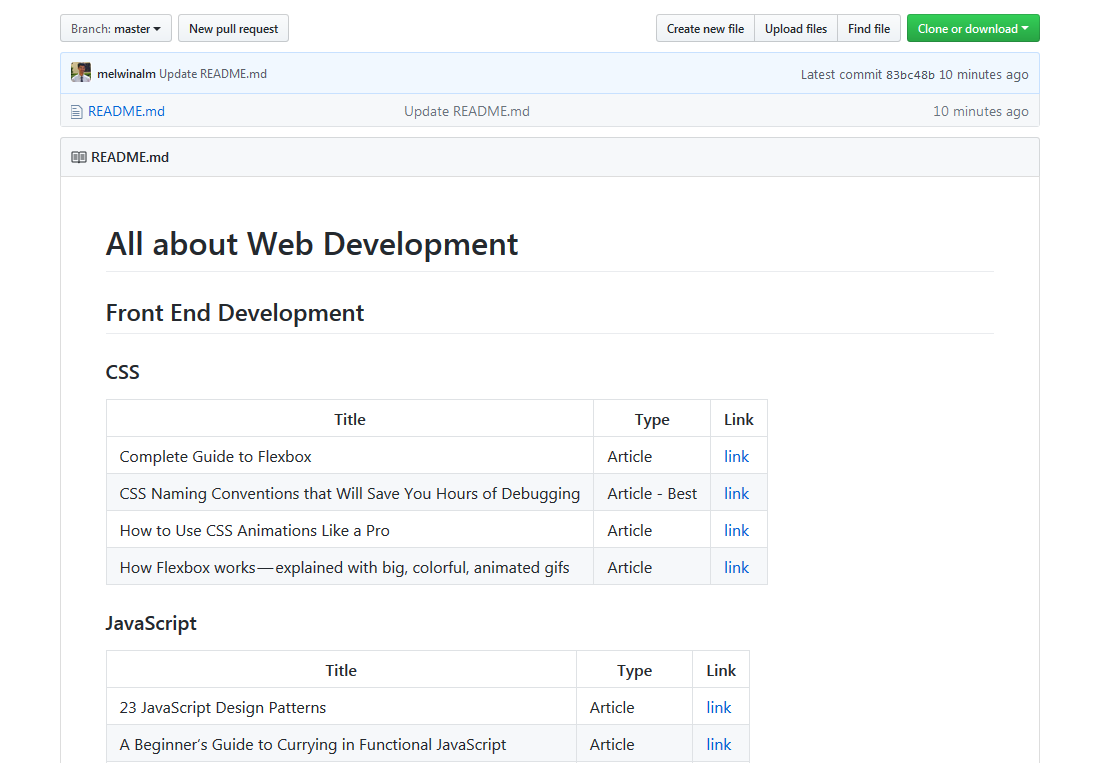Viewport: 1106px width, 763px height.
Task: Click melwinalm's username link
Action: 128,73
